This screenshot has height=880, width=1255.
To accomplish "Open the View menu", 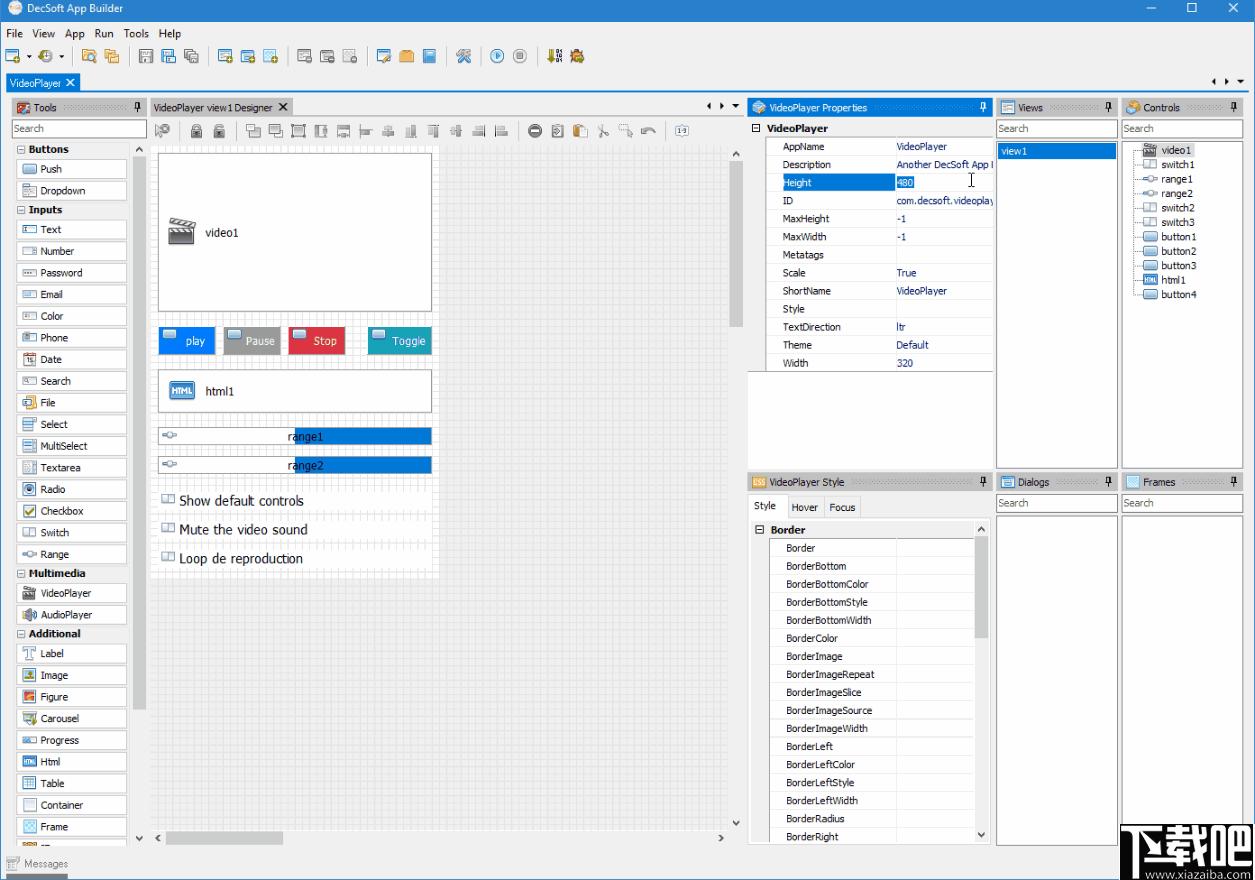I will (44, 33).
